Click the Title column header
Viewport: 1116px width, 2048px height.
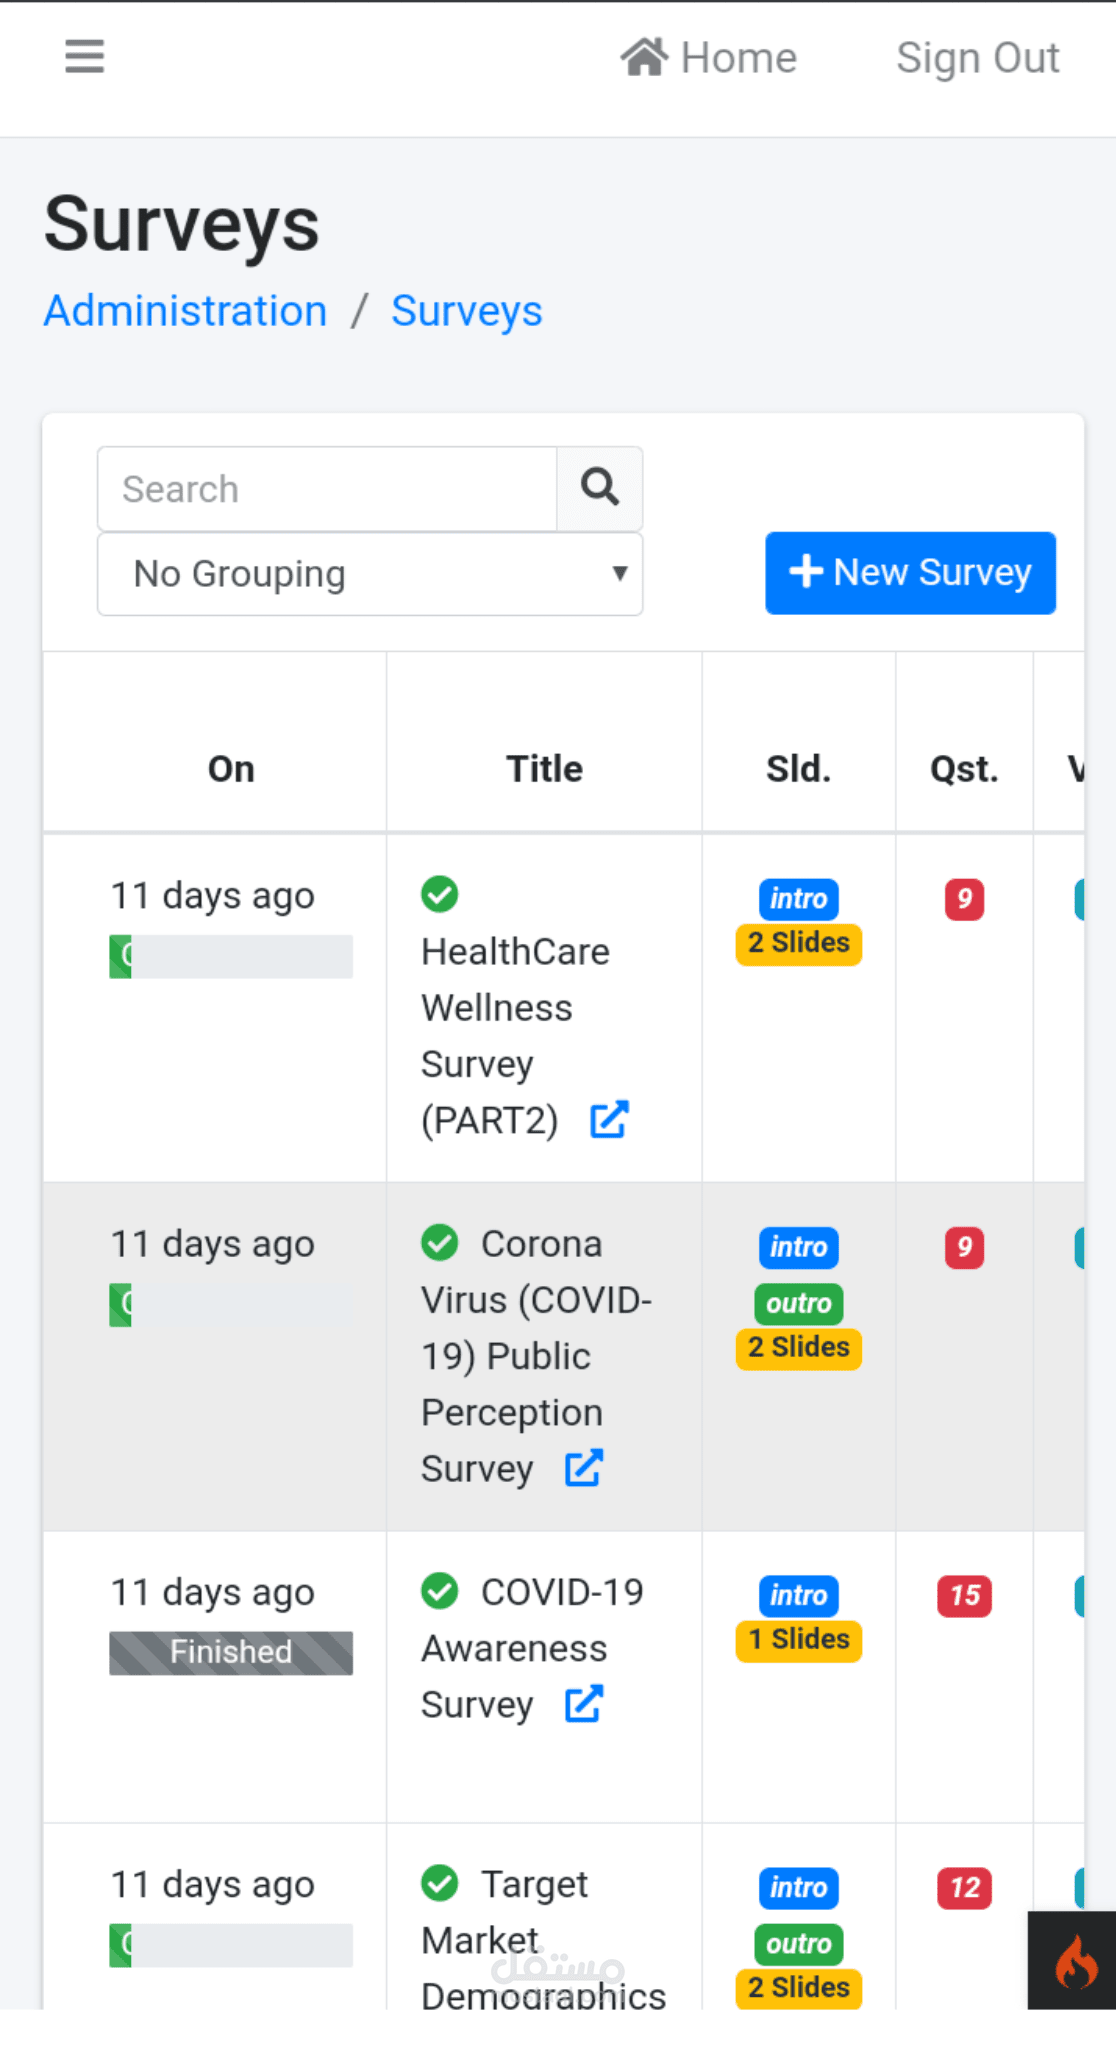coord(544,768)
